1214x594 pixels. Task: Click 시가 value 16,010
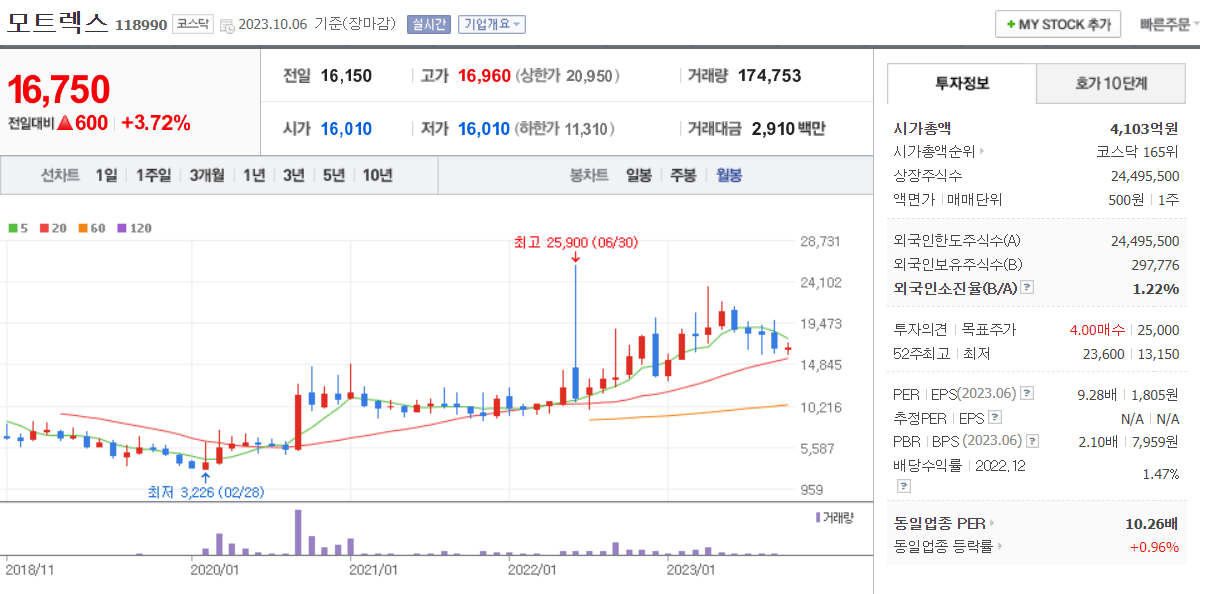(347, 128)
